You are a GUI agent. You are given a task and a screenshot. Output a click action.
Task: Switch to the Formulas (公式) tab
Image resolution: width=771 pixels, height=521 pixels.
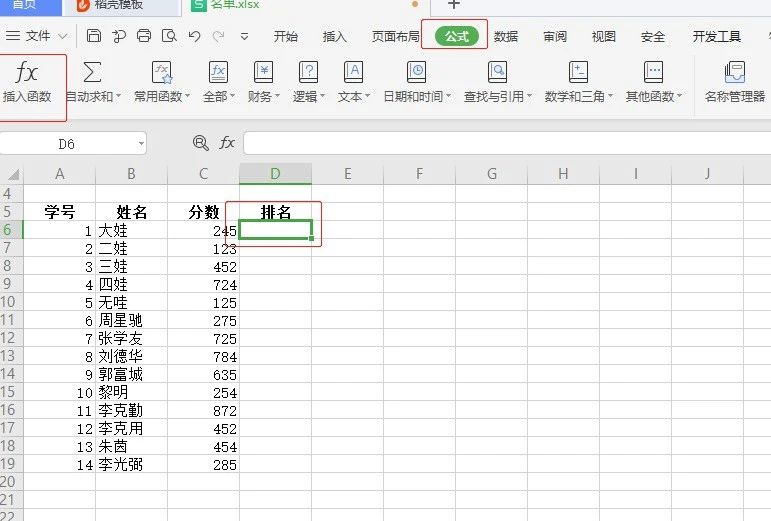[457, 36]
